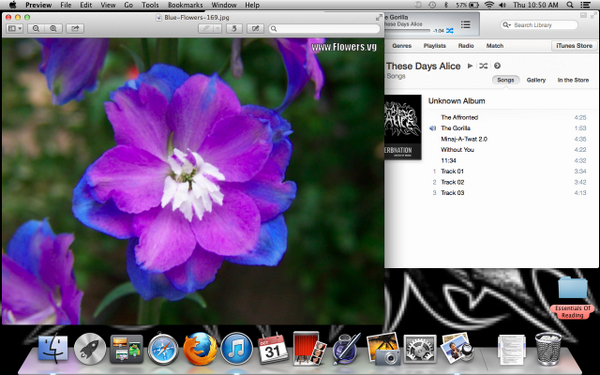This screenshot has width=600, height=375.
Task: Open Mission Control from the Dock
Action: pos(126,349)
